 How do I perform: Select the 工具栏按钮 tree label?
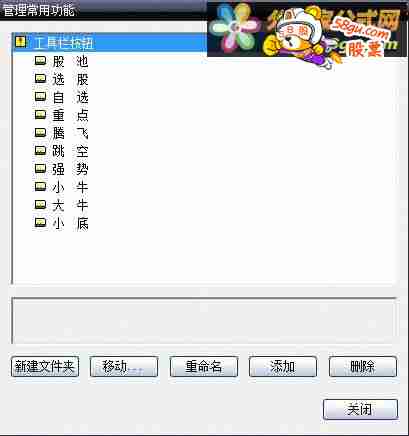pyautogui.click(x=64, y=43)
